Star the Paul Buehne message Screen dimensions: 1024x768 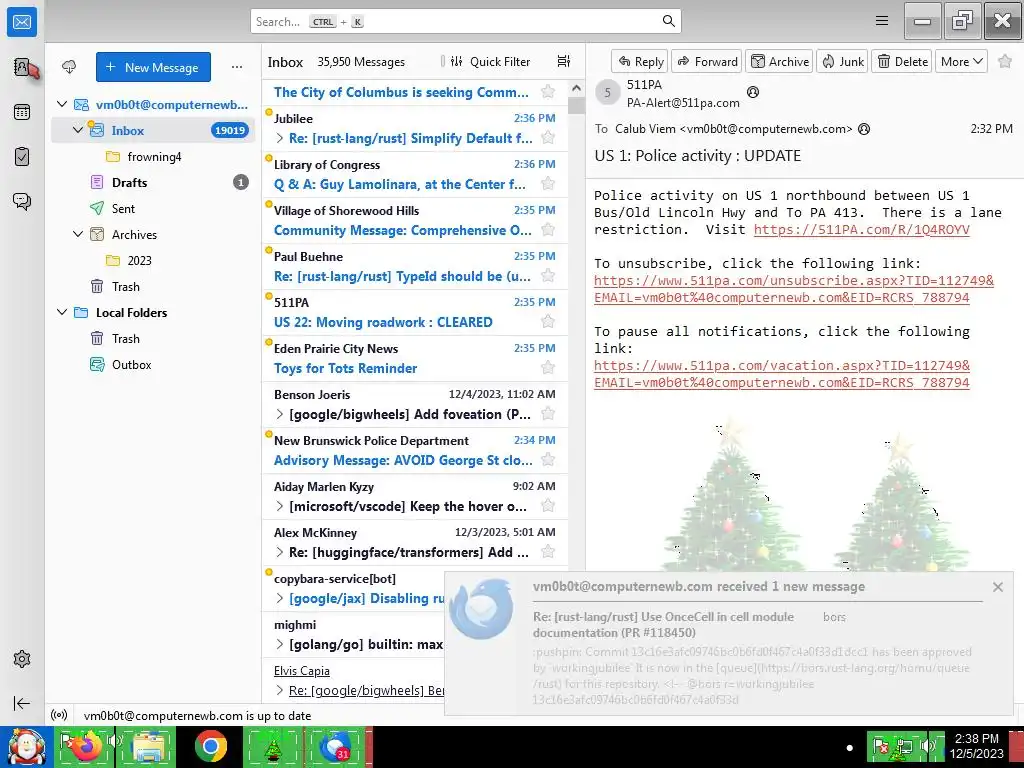coord(548,276)
